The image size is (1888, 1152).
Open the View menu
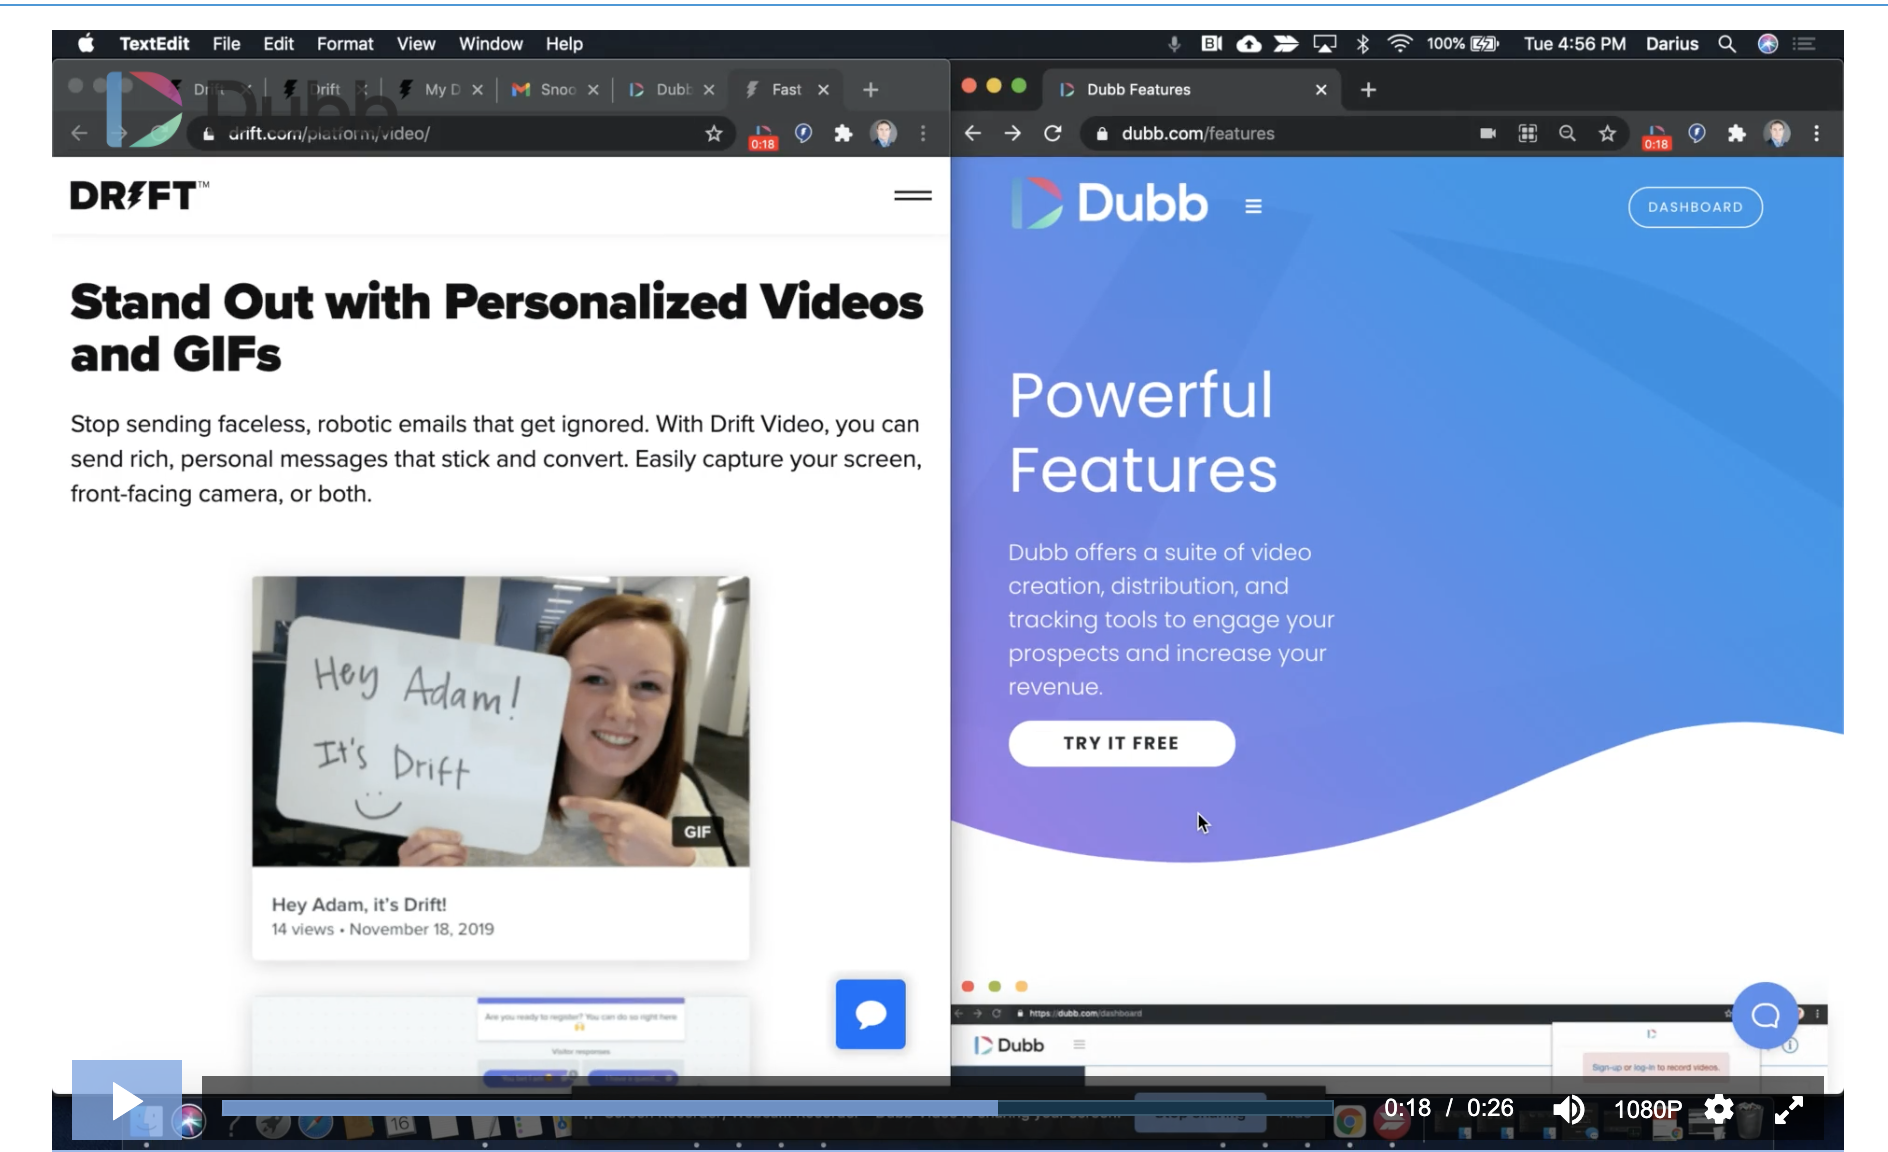point(415,43)
